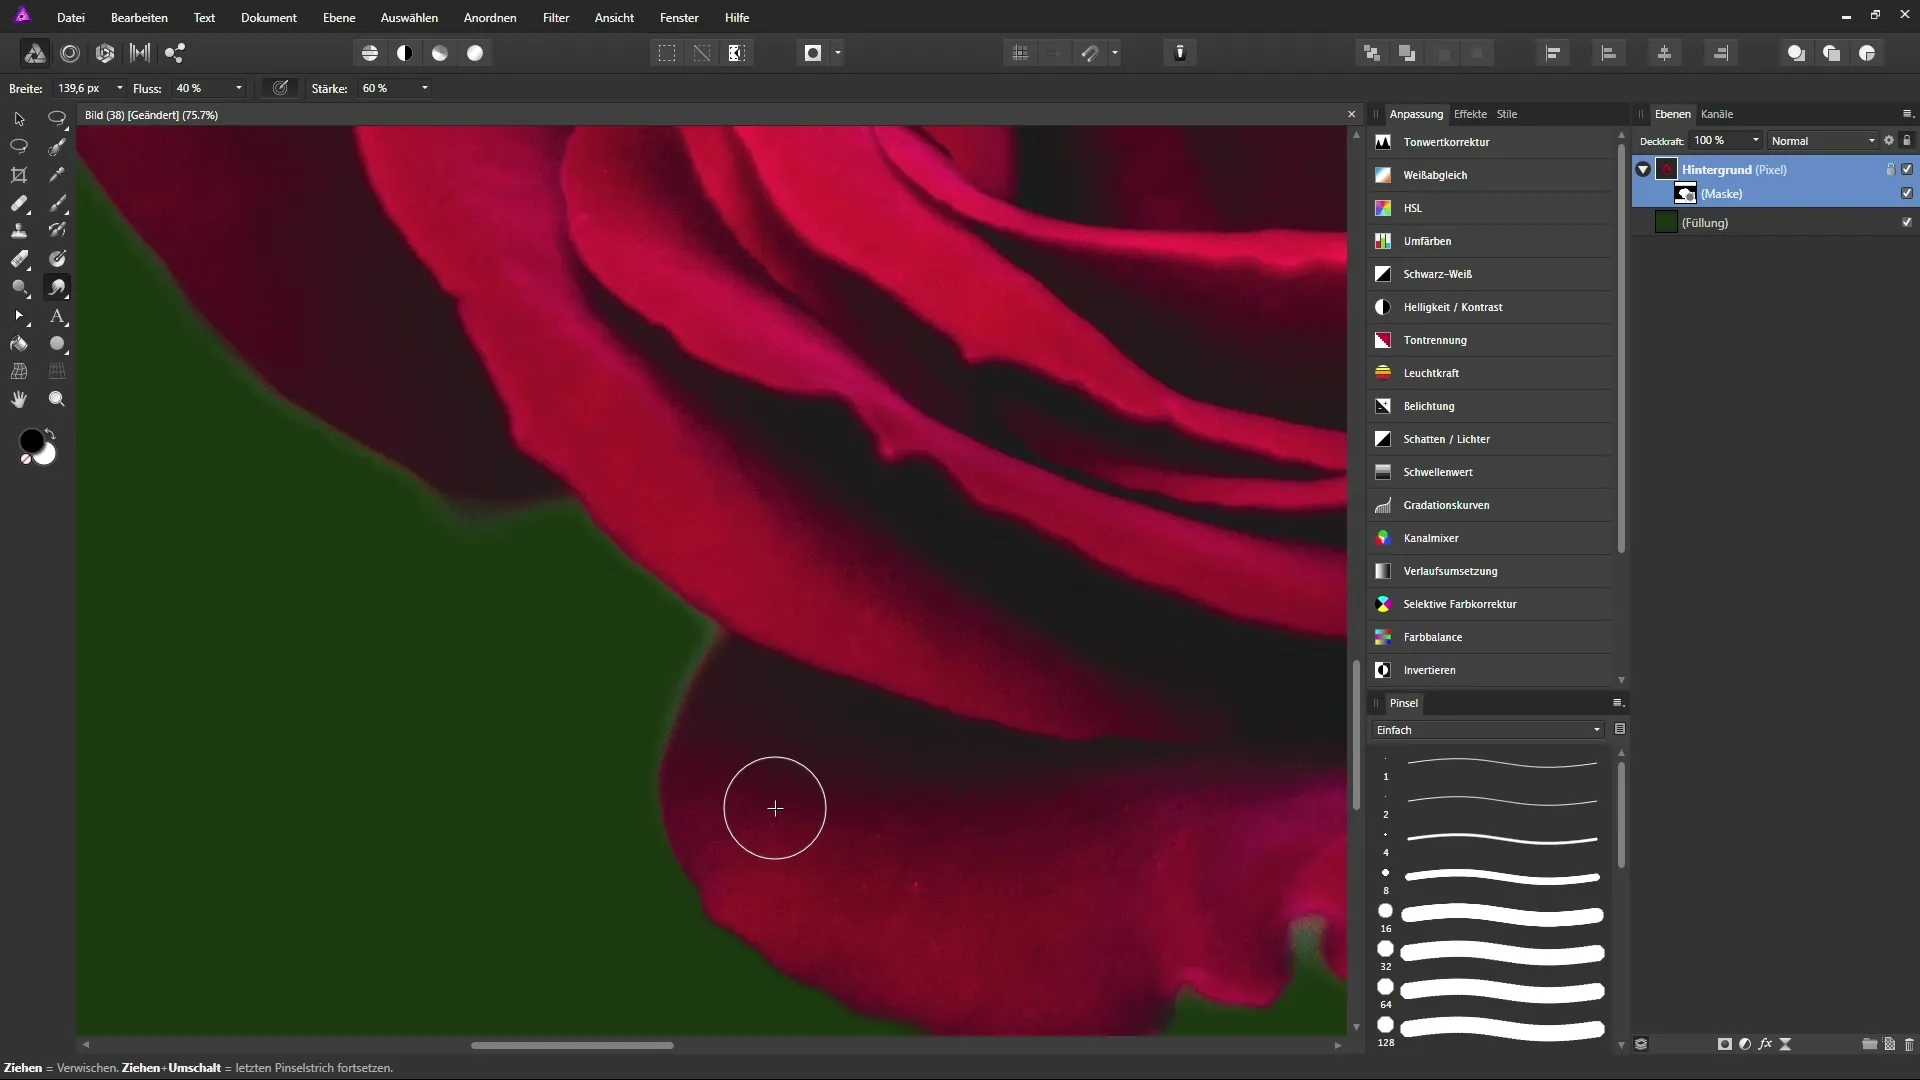Screen dimensions: 1920x1080
Task: Toggle visibility of Maske layer
Action: (1907, 193)
